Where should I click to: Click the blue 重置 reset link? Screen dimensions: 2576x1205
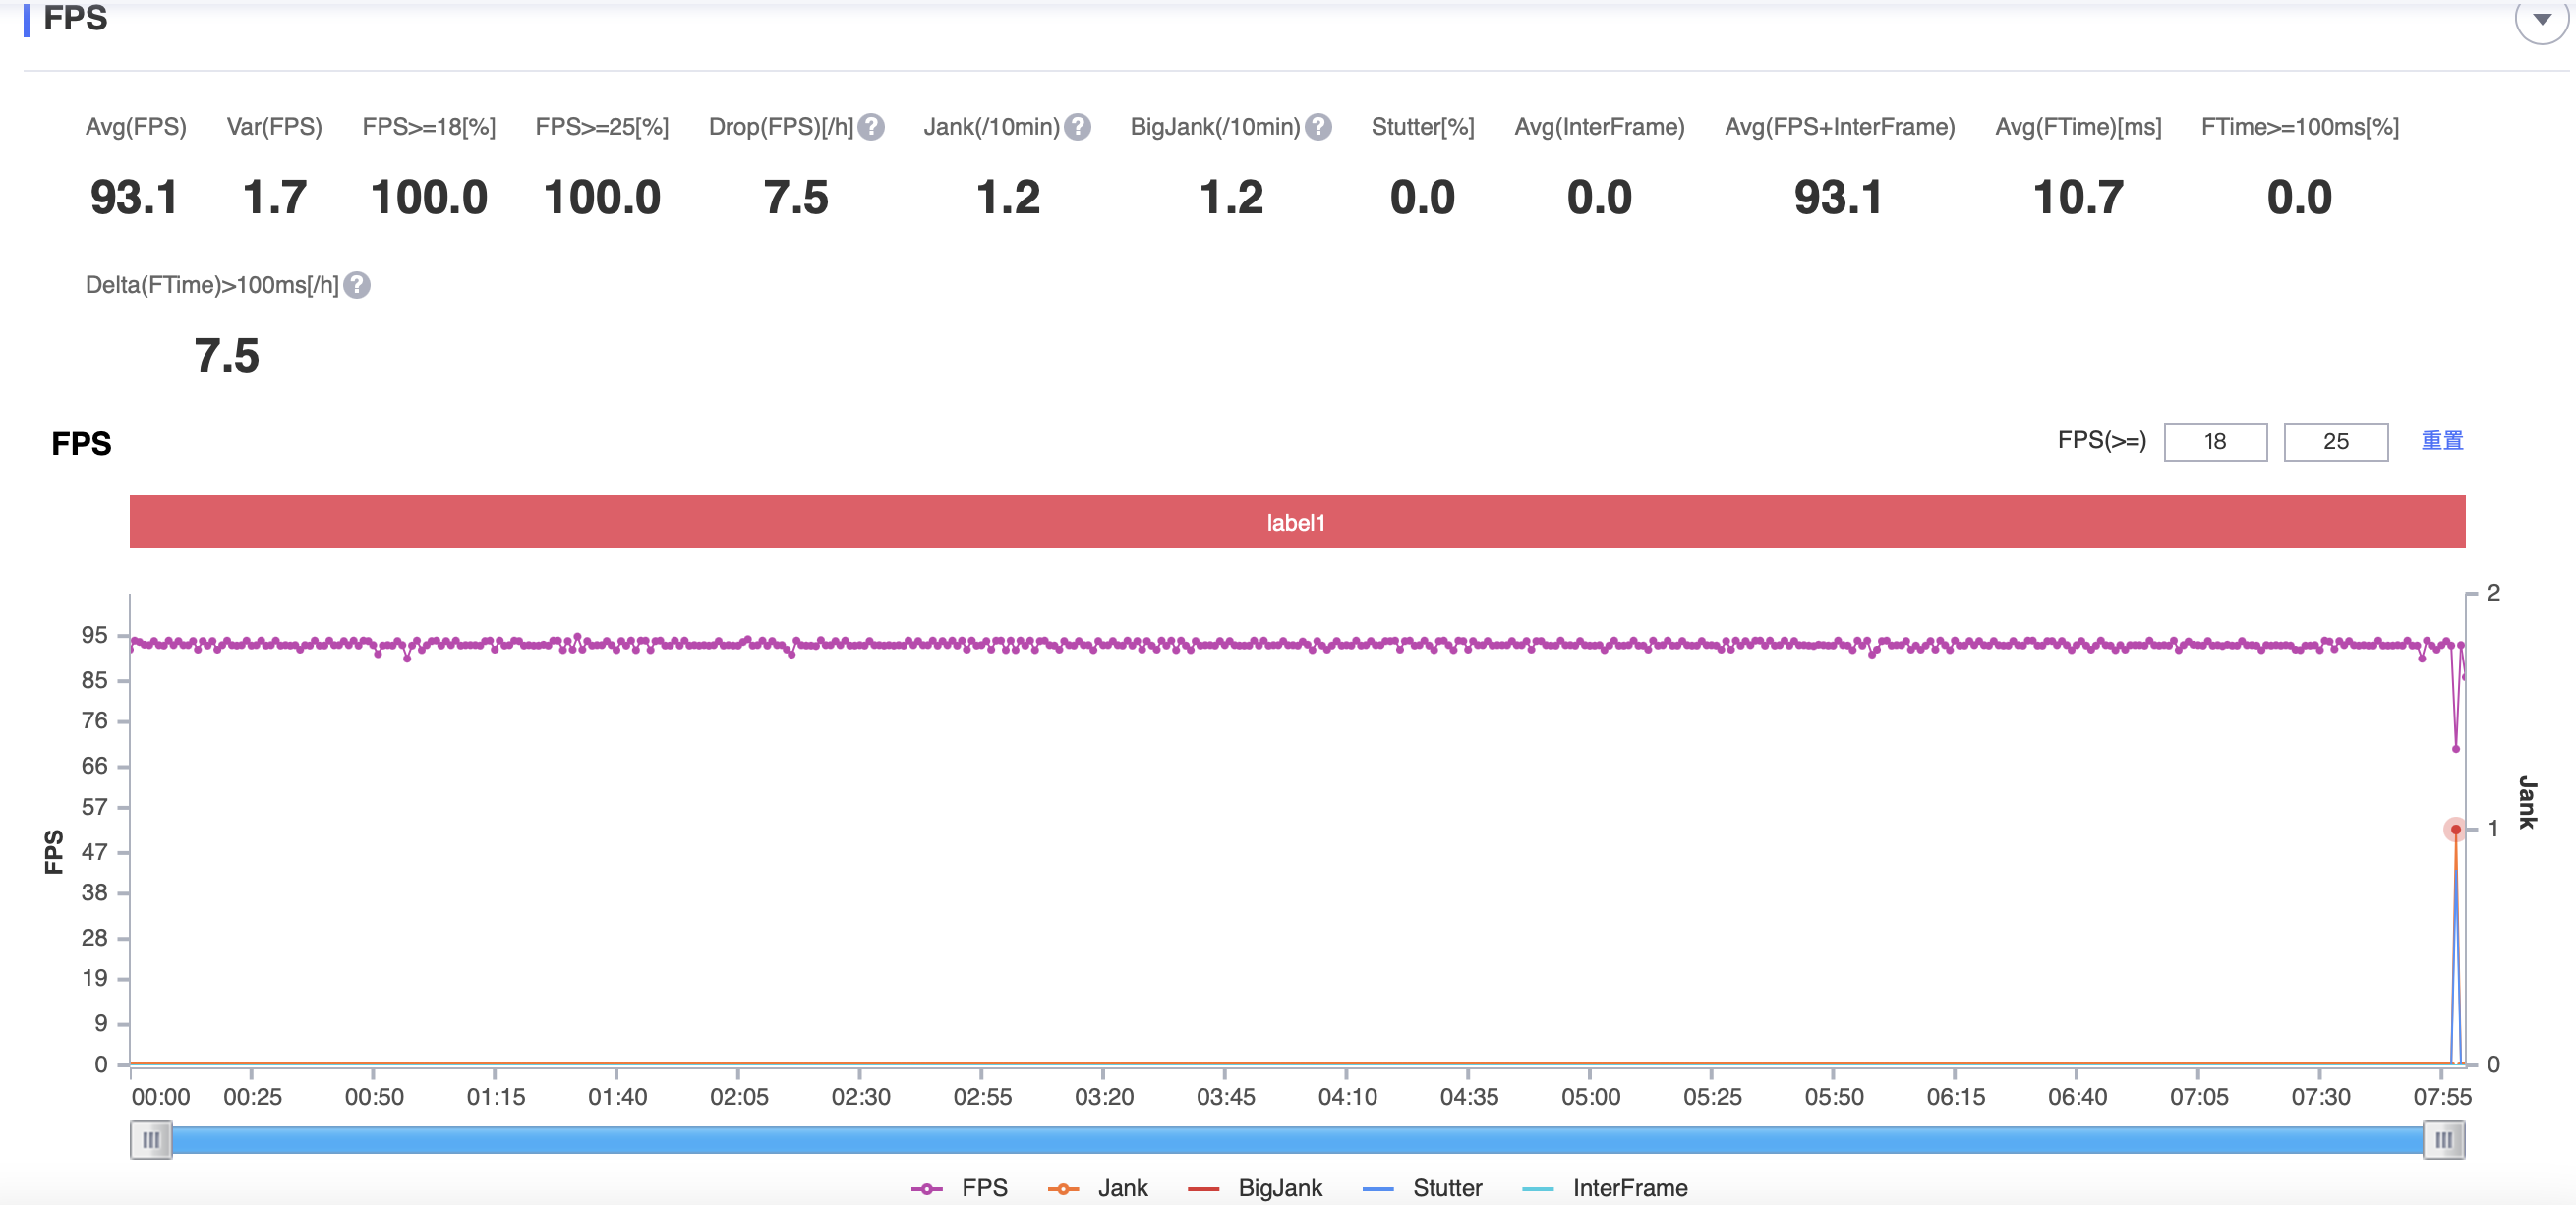coord(2441,441)
